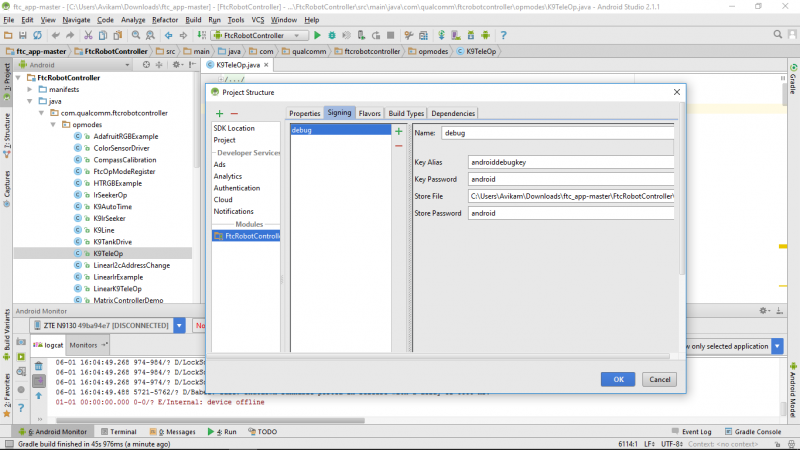The width and height of the screenshot is (800, 450).
Task: Open the ZTE N9130 device dropdown
Action: [179, 325]
